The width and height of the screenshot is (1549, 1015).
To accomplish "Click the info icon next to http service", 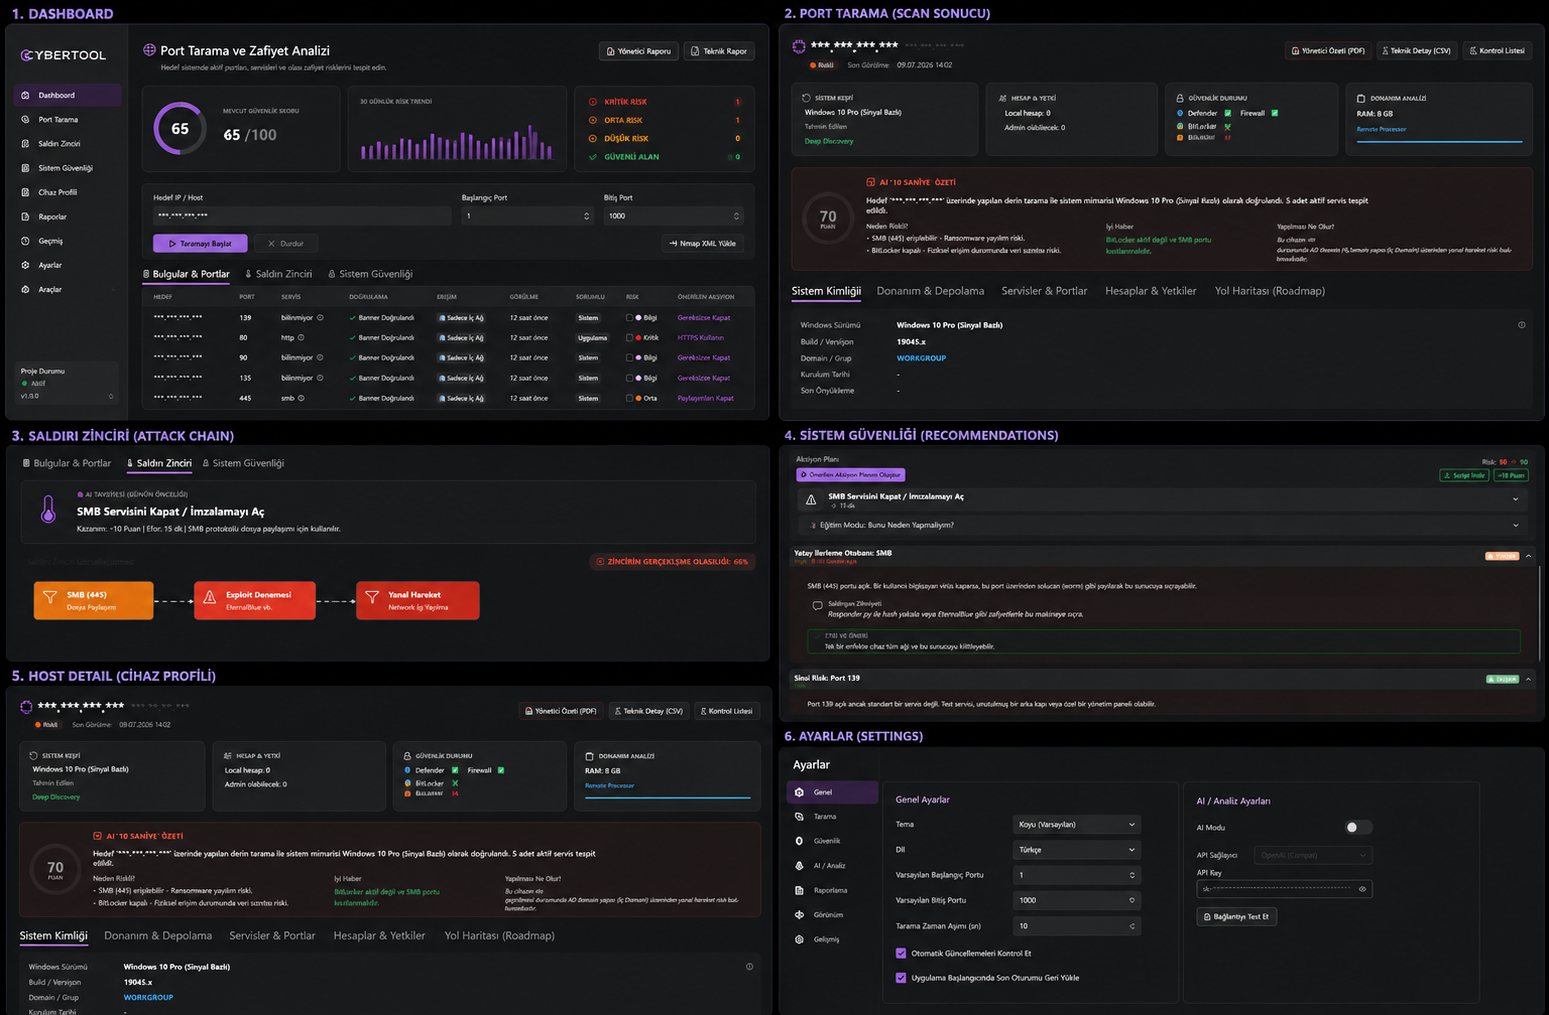I will coord(301,337).
